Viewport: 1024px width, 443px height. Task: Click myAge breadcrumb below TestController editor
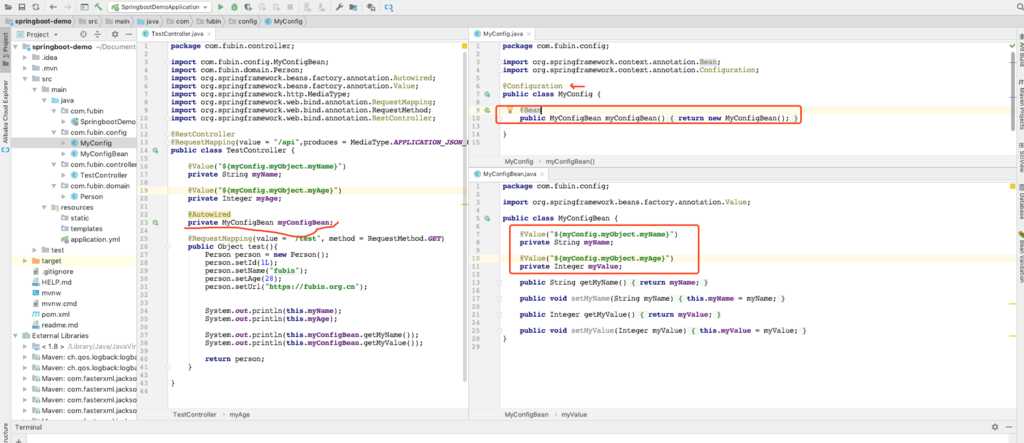click(239, 414)
